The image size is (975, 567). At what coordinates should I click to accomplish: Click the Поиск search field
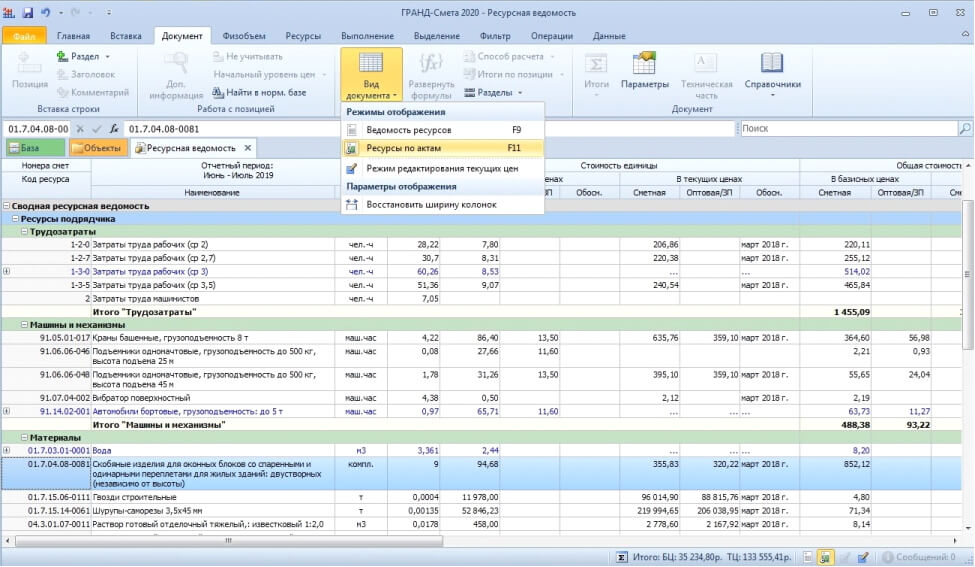pyautogui.click(x=848, y=129)
